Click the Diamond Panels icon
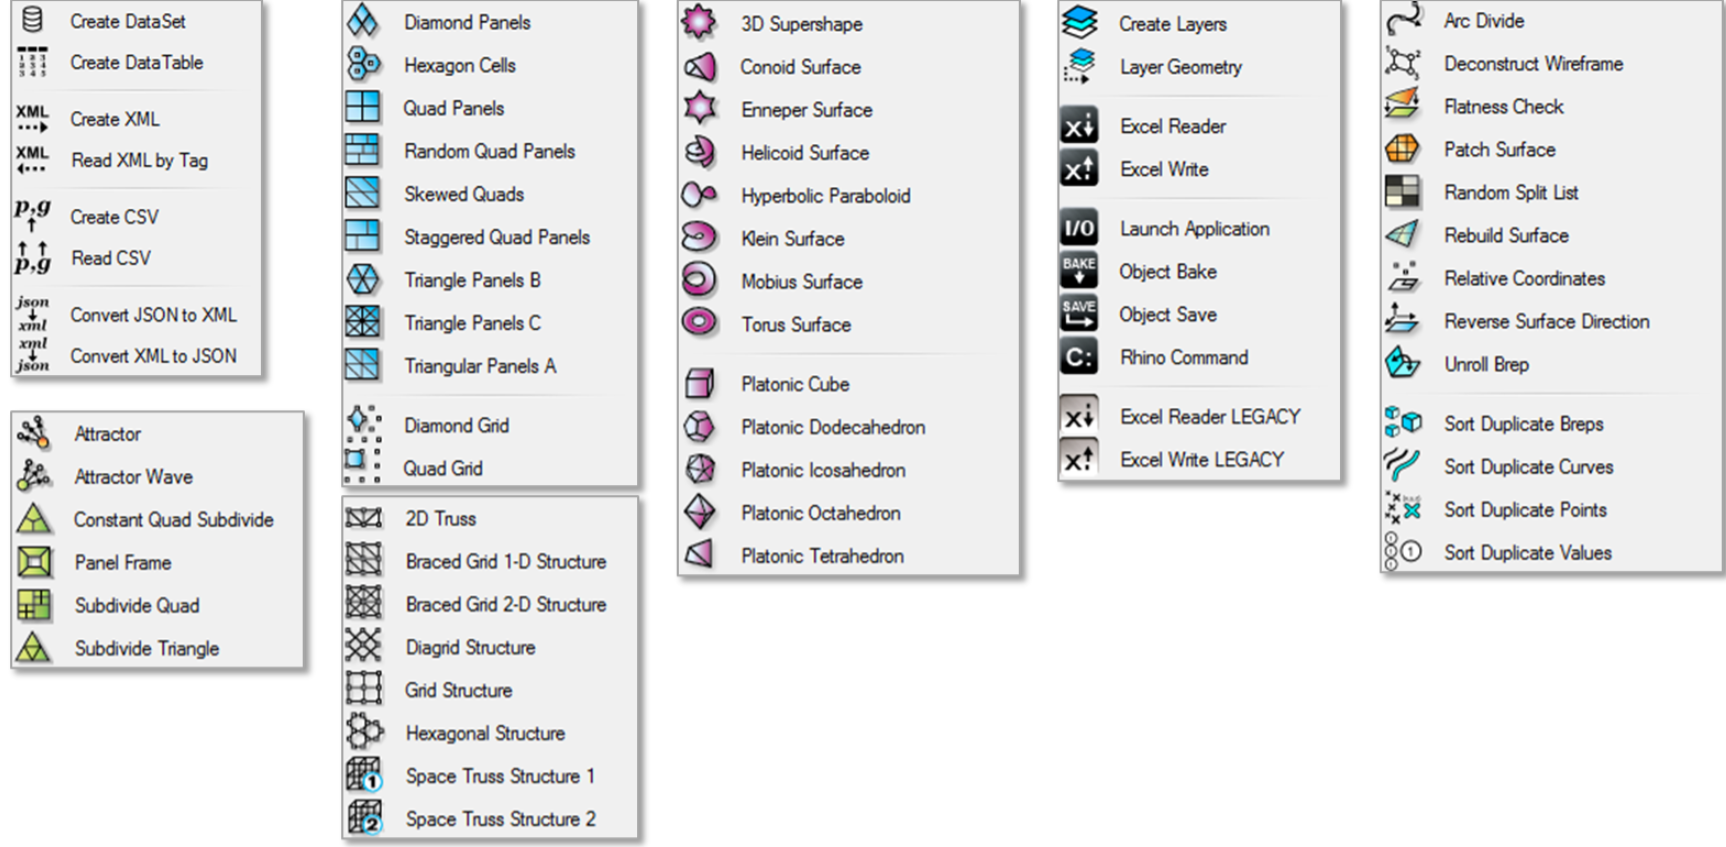This screenshot has height=847, width=1726. [362, 21]
